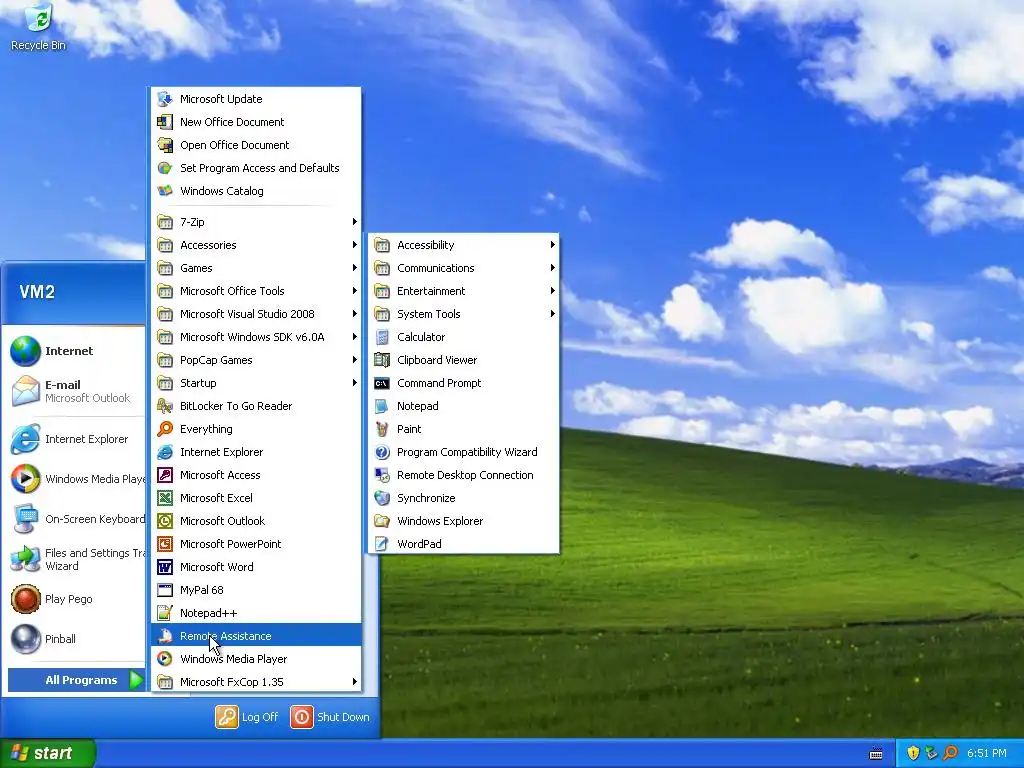Expand the Communications submenu arrow
Screen dimensions: 1024x768
point(552,268)
